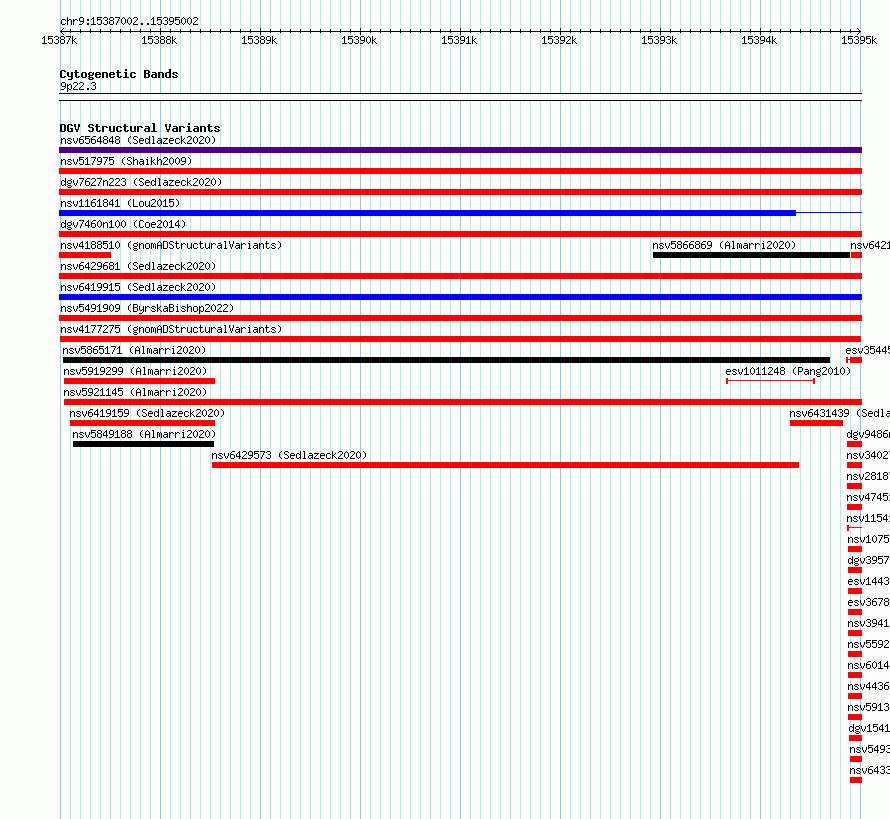This screenshot has height=819, width=890.
Task: Open variant dgv7460n100 (Coe2014) label
Action: click(x=123, y=224)
